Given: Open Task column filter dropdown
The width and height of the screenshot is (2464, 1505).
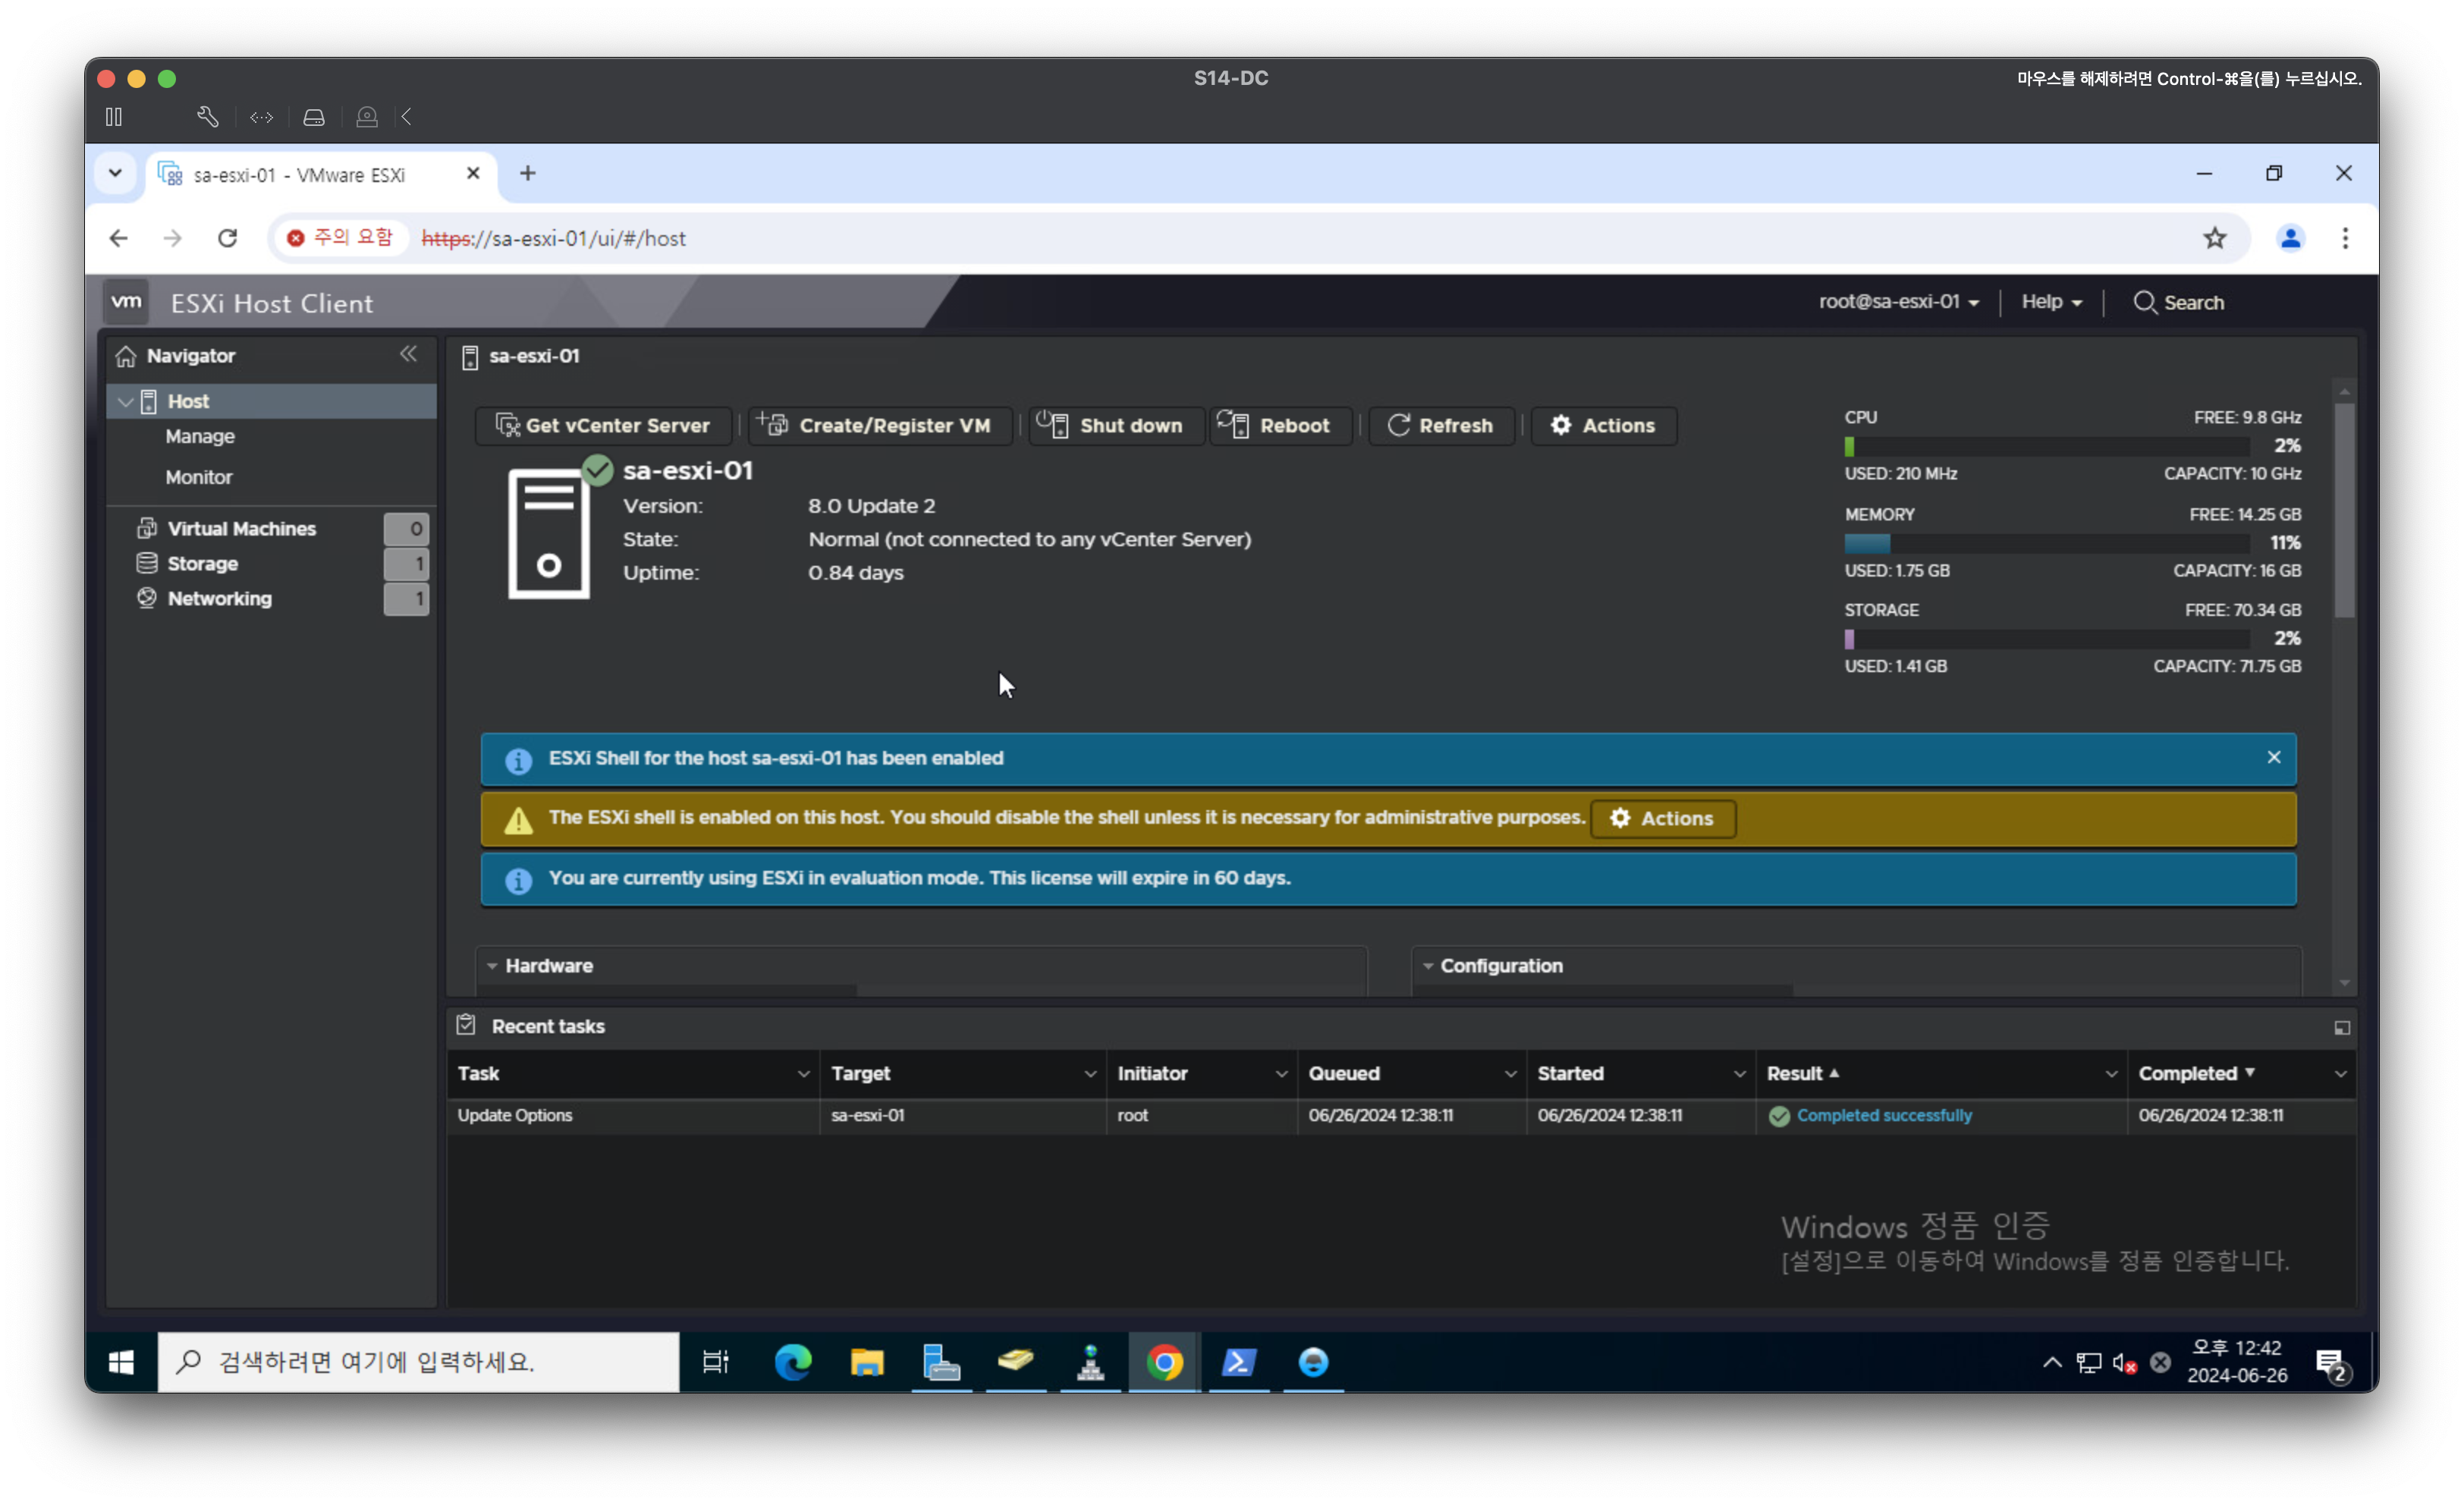Looking at the screenshot, I should point(803,1074).
